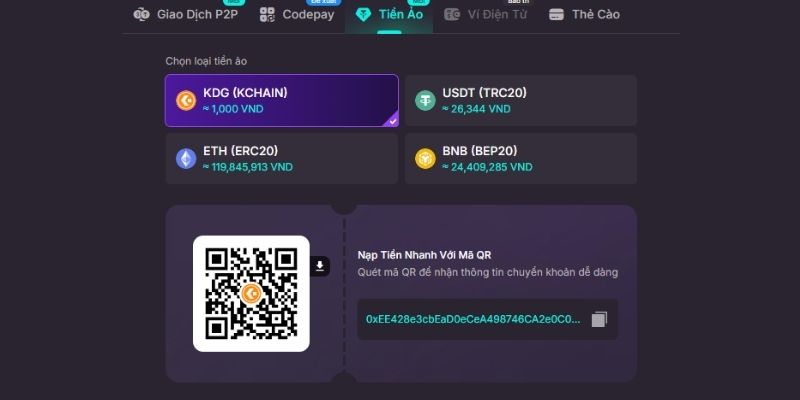
Task: Click the USDT Tether logo icon
Action: tap(425, 101)
